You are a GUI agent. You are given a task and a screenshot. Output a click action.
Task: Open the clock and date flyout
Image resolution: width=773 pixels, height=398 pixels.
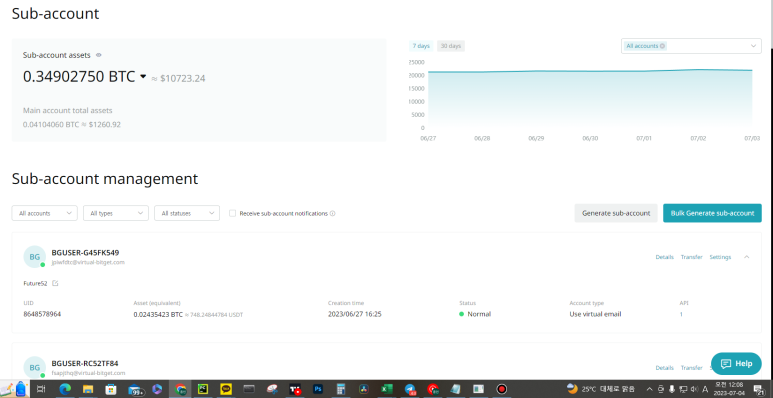[729, 389]
